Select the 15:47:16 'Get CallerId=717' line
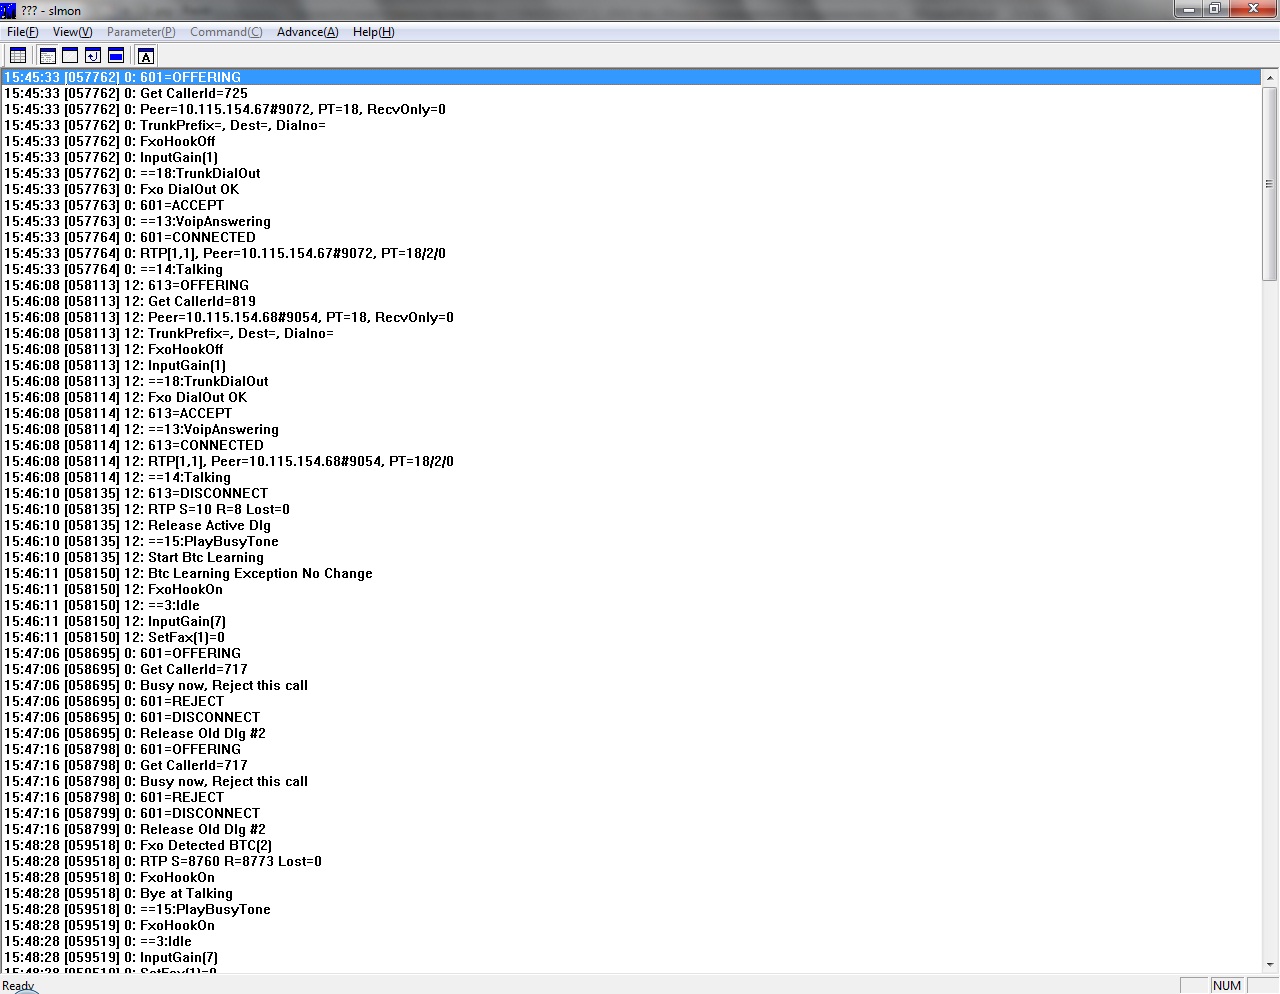Viewport: 1280px width, 994px height. 631,765
